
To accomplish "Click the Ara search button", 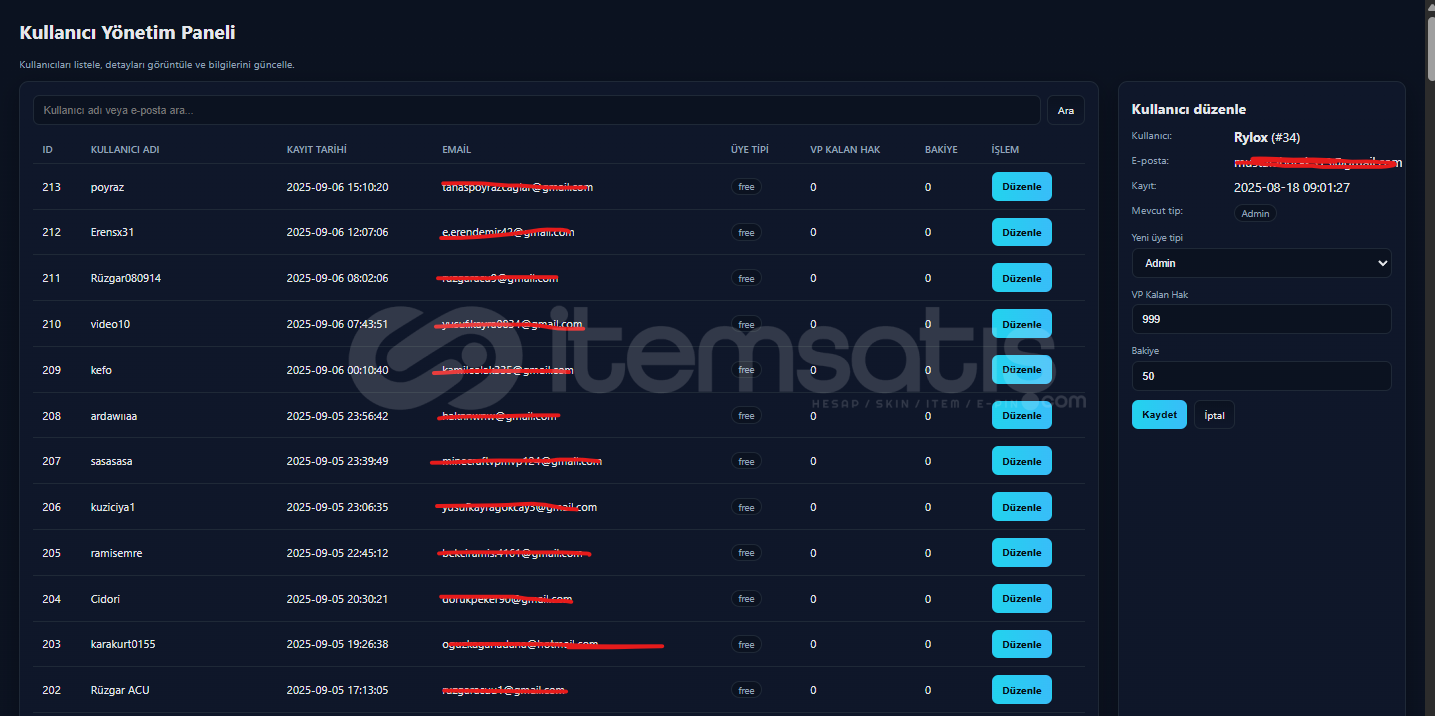I will coord(1065,110).
